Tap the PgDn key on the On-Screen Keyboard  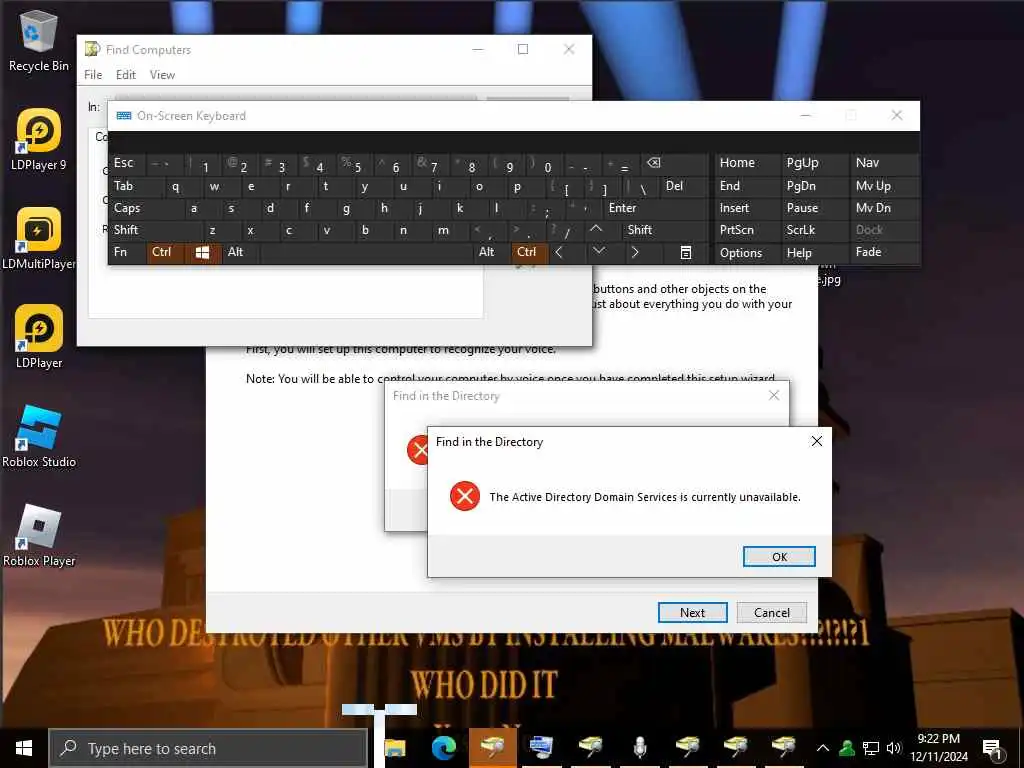tap(814, 186)
